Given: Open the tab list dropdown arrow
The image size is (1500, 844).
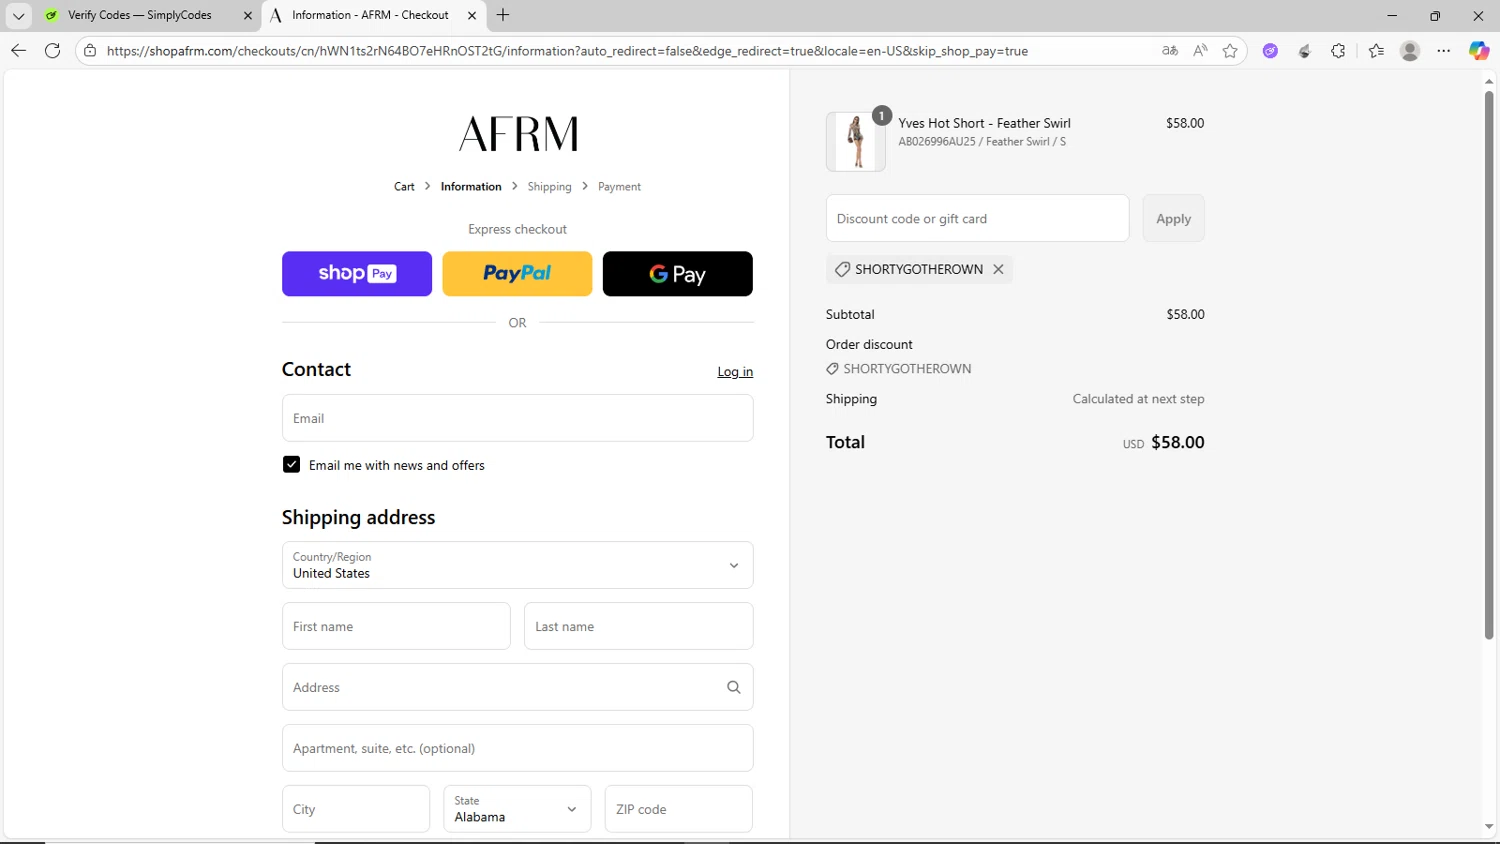Looking at the screenshot, I should pyautogui.click(x=18, y=15).
